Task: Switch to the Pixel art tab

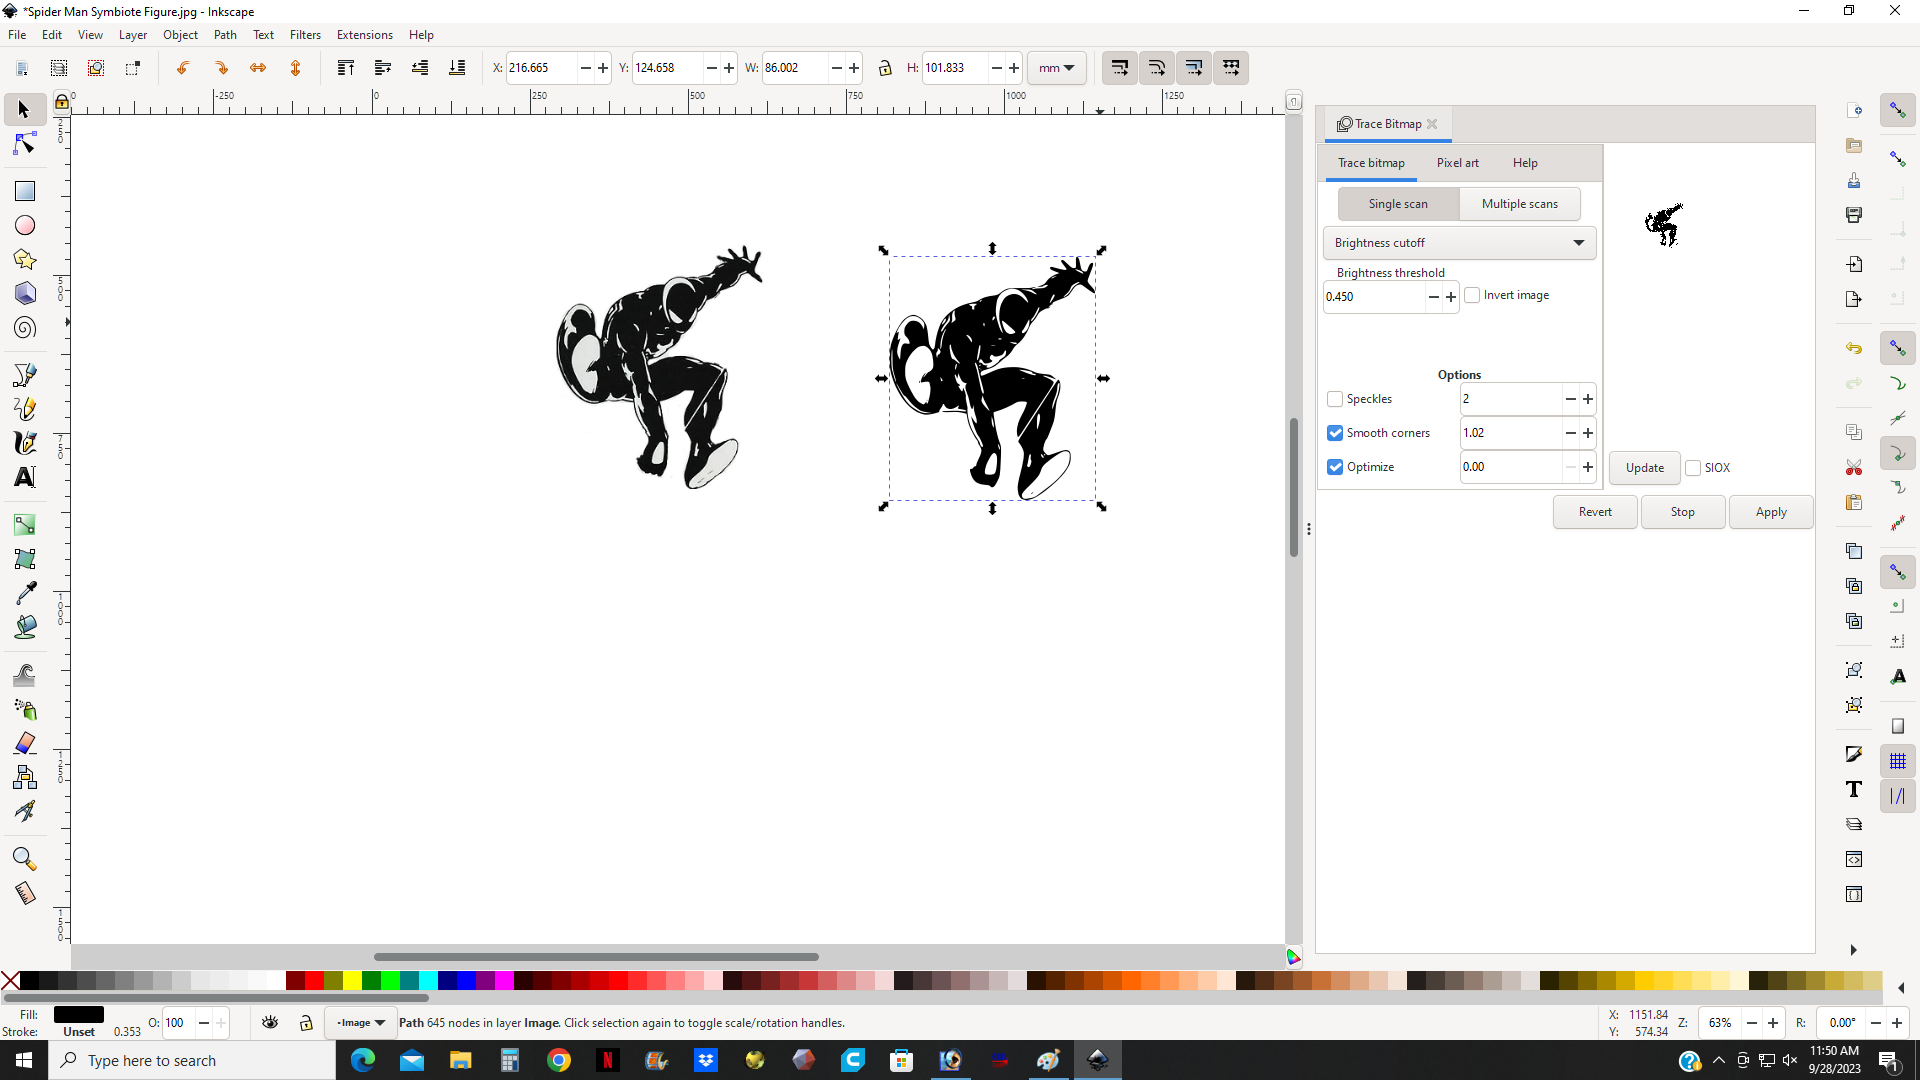Action: coord(1457,163)
